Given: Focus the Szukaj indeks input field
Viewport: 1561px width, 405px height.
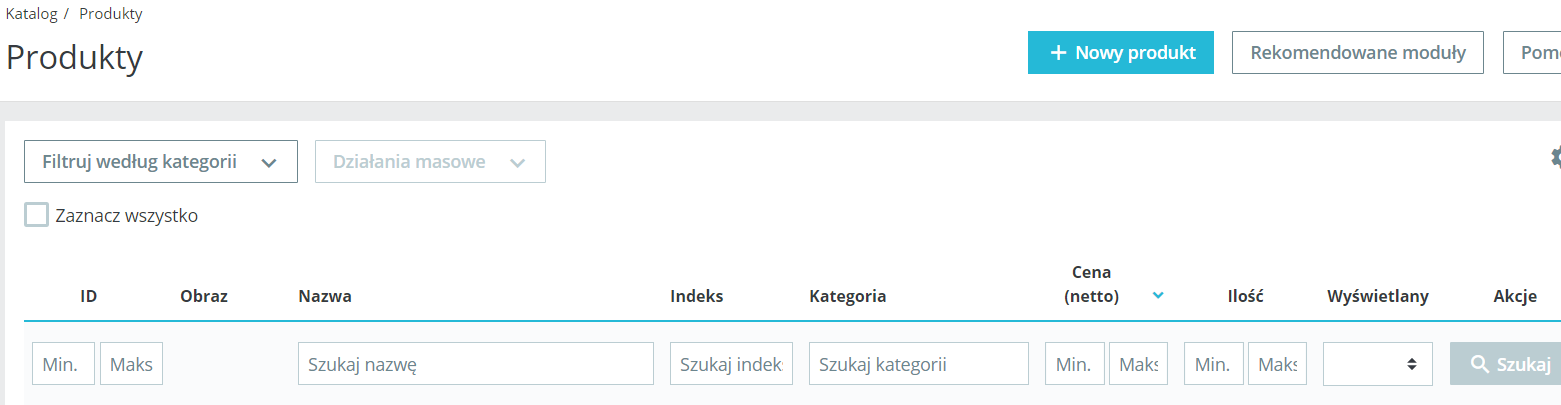Looking at the screenshot, I should (731, 364).
